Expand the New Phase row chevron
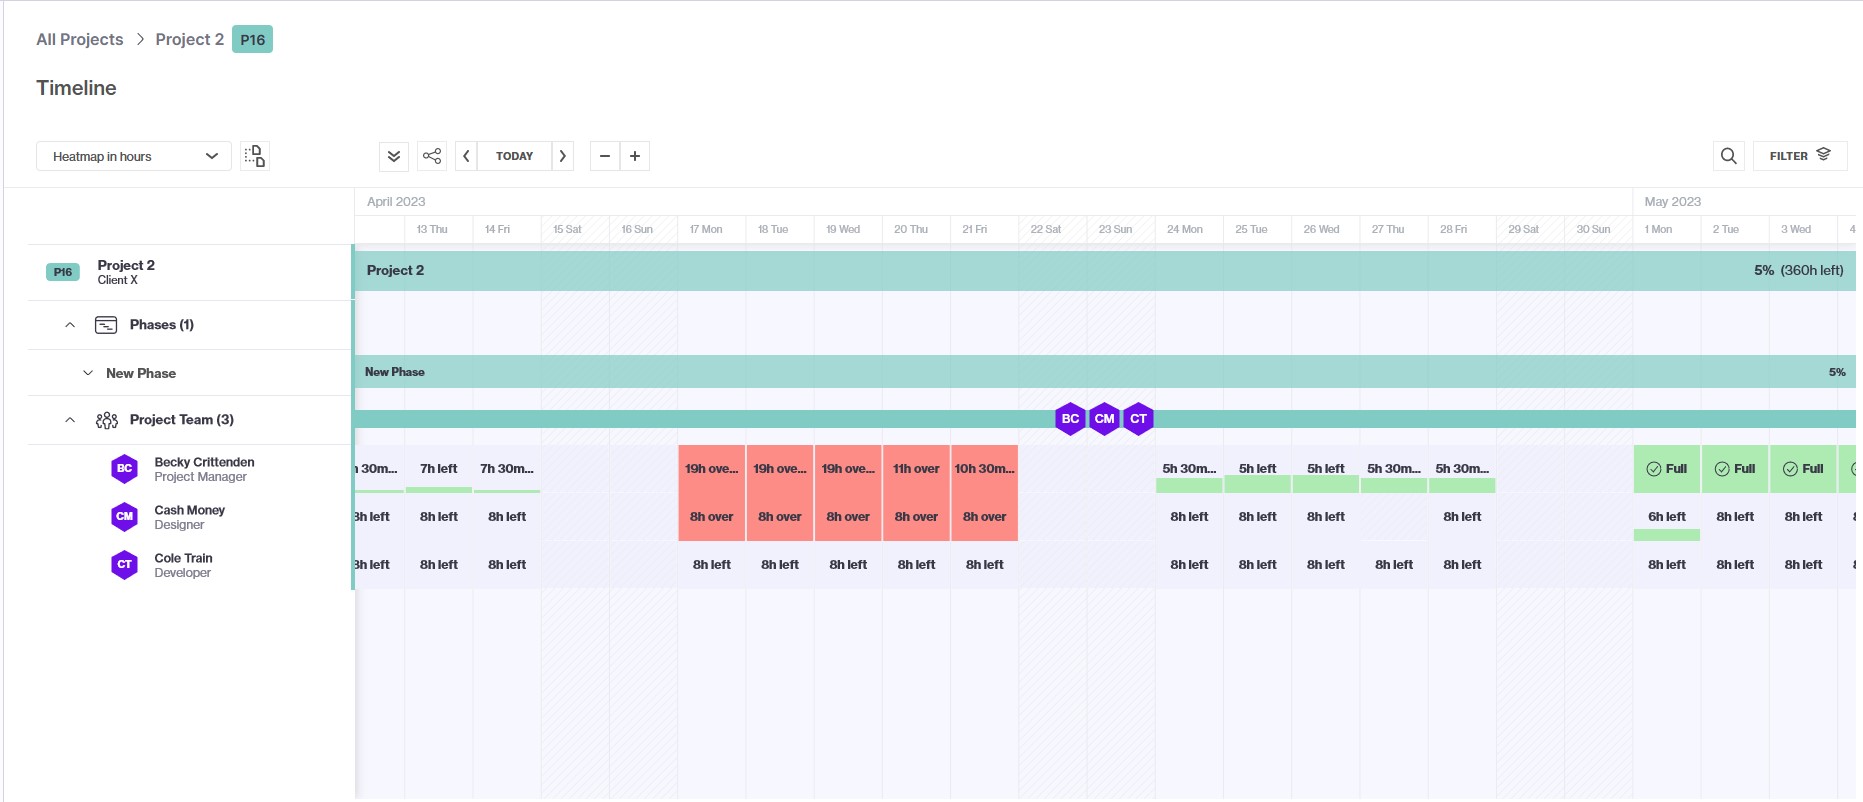The width and height of the screenshot is (1863, 802). pyautogui.click(x=88, y=373)
